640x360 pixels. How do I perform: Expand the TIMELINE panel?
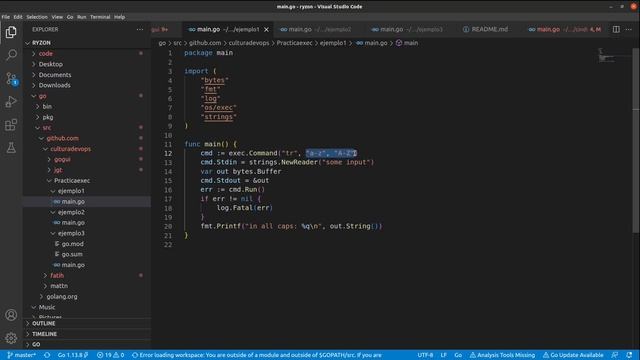(87, 334)
